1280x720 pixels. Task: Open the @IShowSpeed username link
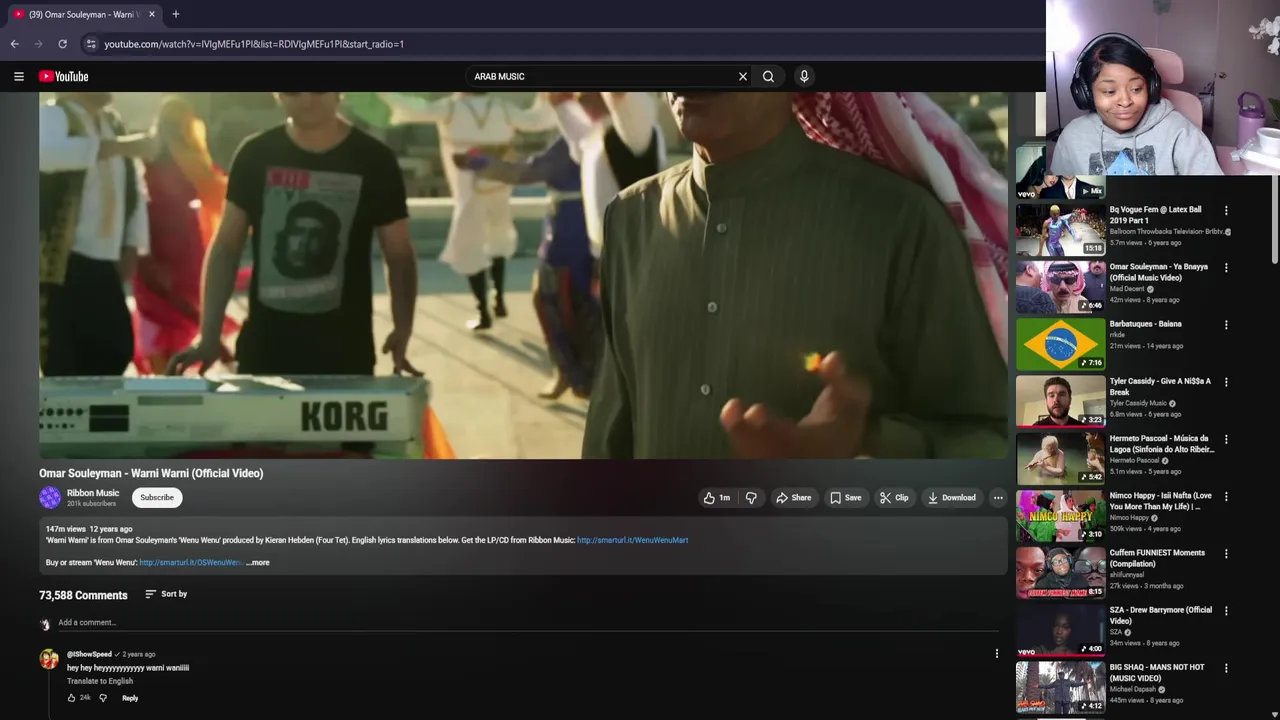pos(89,654)
